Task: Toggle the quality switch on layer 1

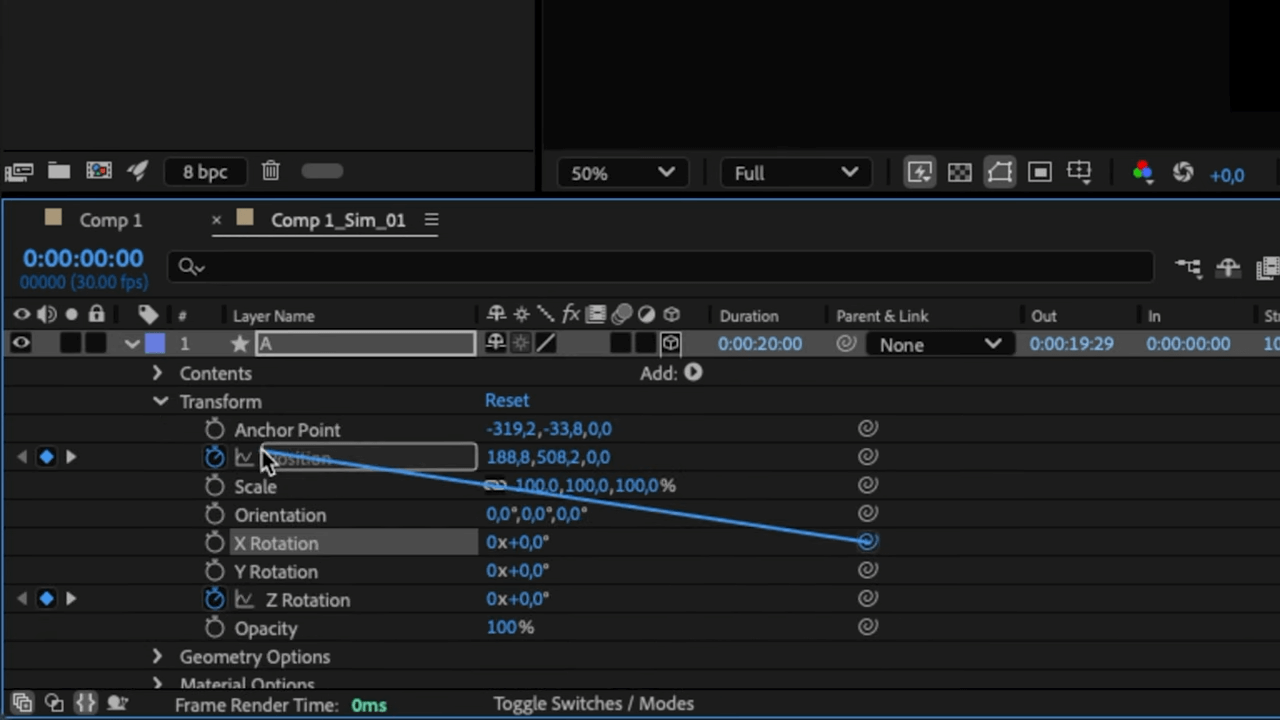Action: click(546, 344)
